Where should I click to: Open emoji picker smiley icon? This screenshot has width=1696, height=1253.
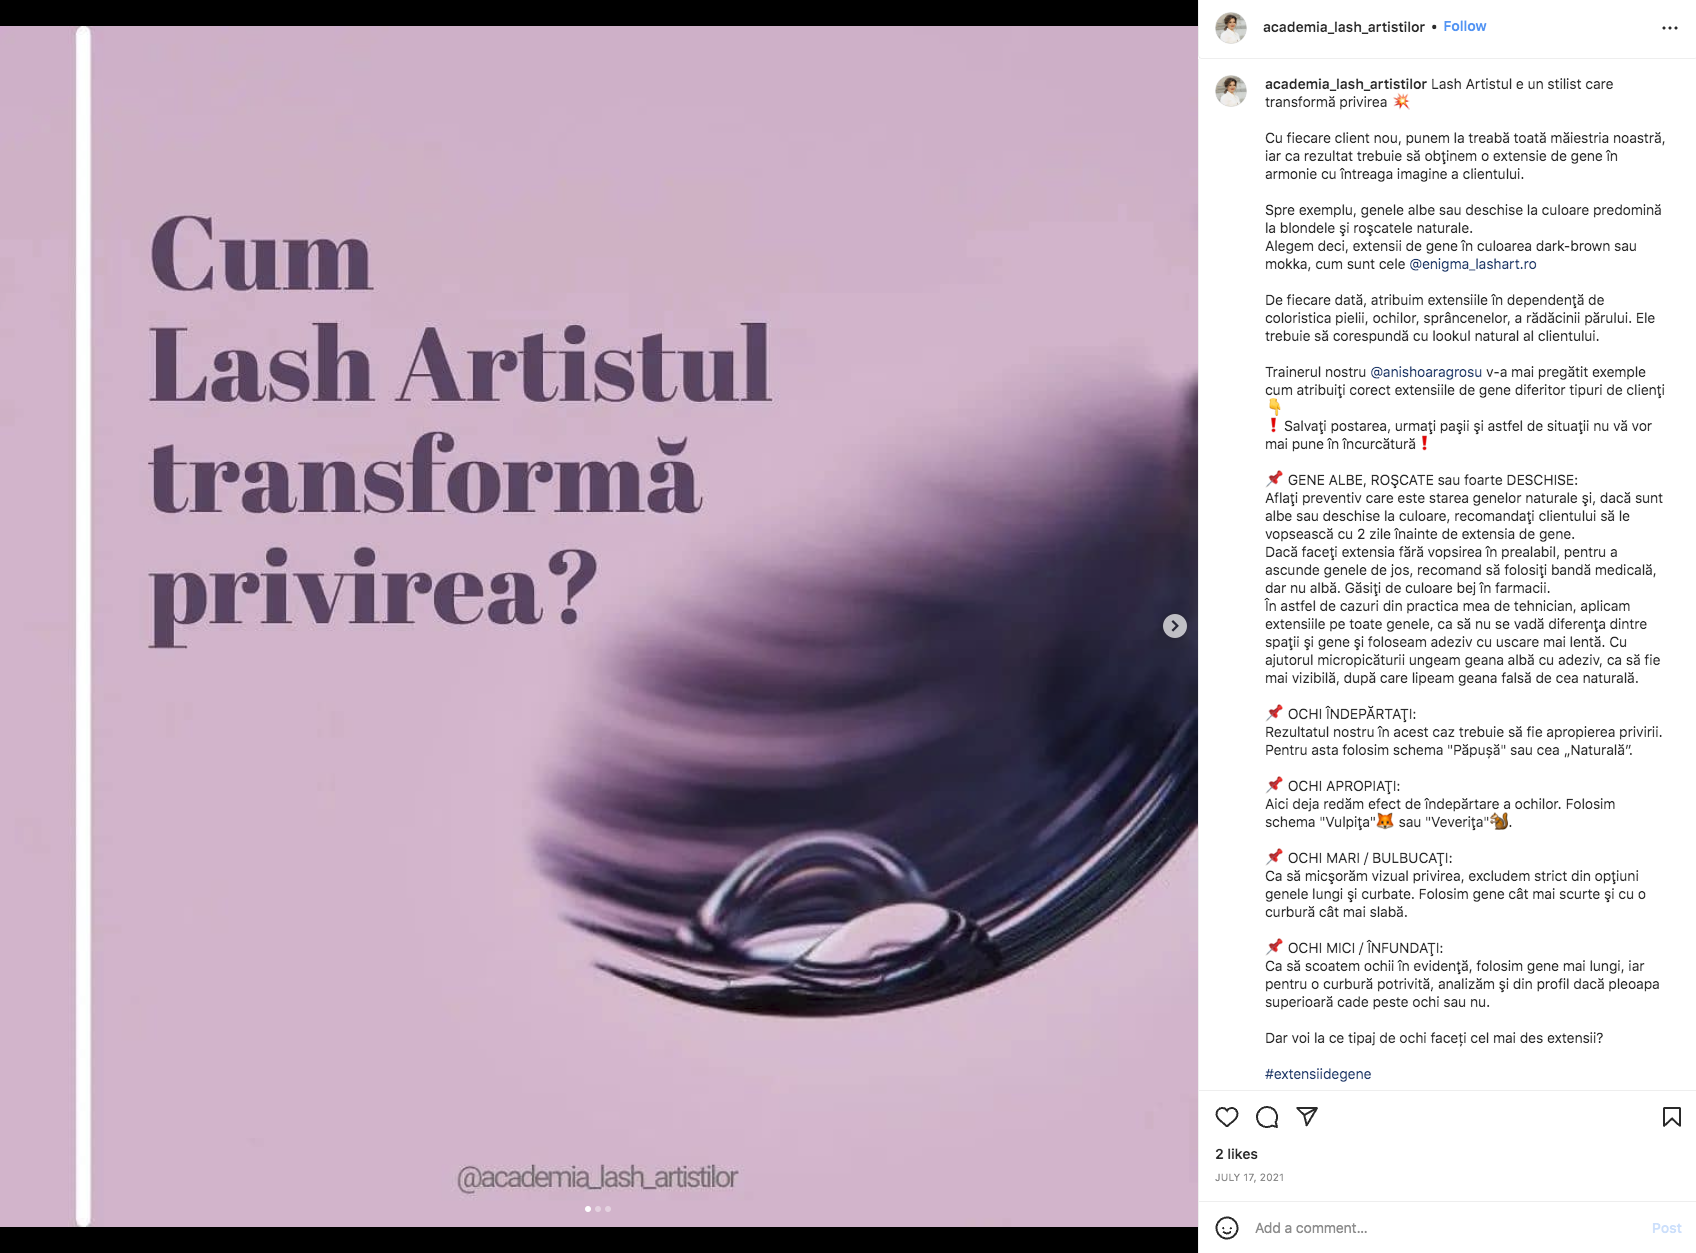point(1227,1228)
